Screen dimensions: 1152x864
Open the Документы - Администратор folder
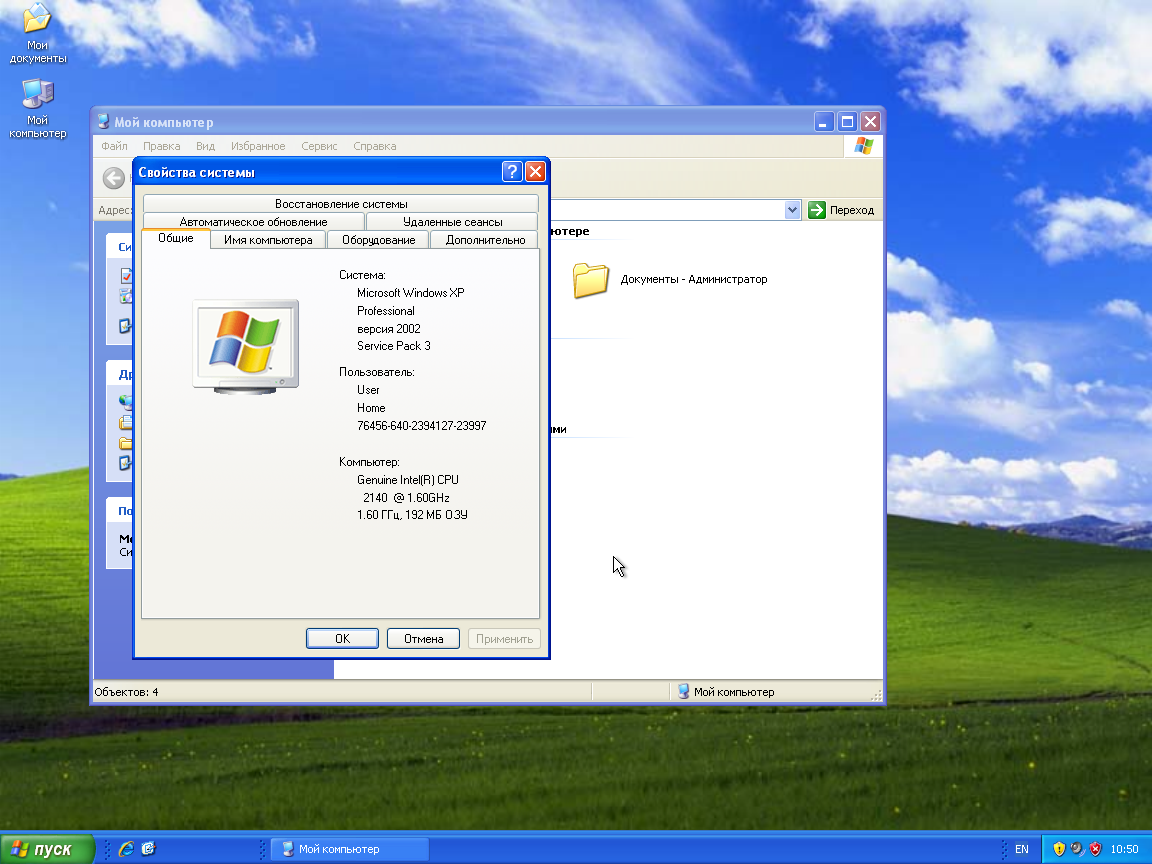click(591, 280)
